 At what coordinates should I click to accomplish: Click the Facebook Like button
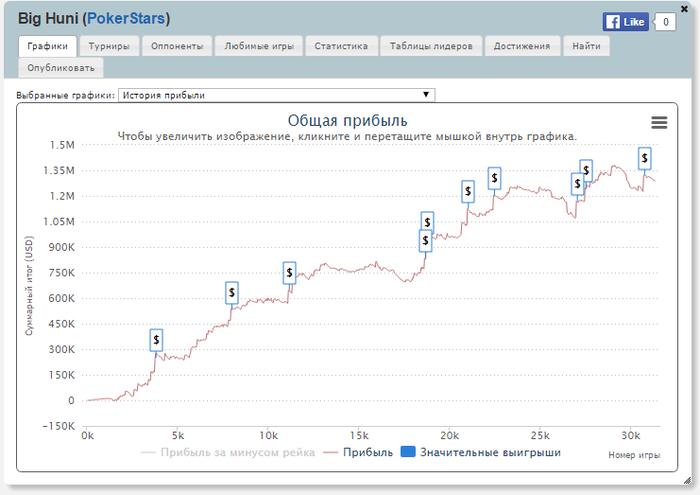(x=625, y=21)
